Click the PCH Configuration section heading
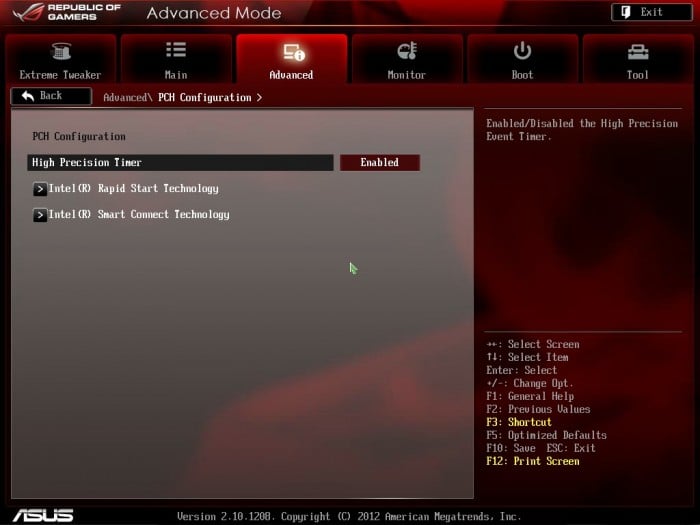 click(79, 136)
